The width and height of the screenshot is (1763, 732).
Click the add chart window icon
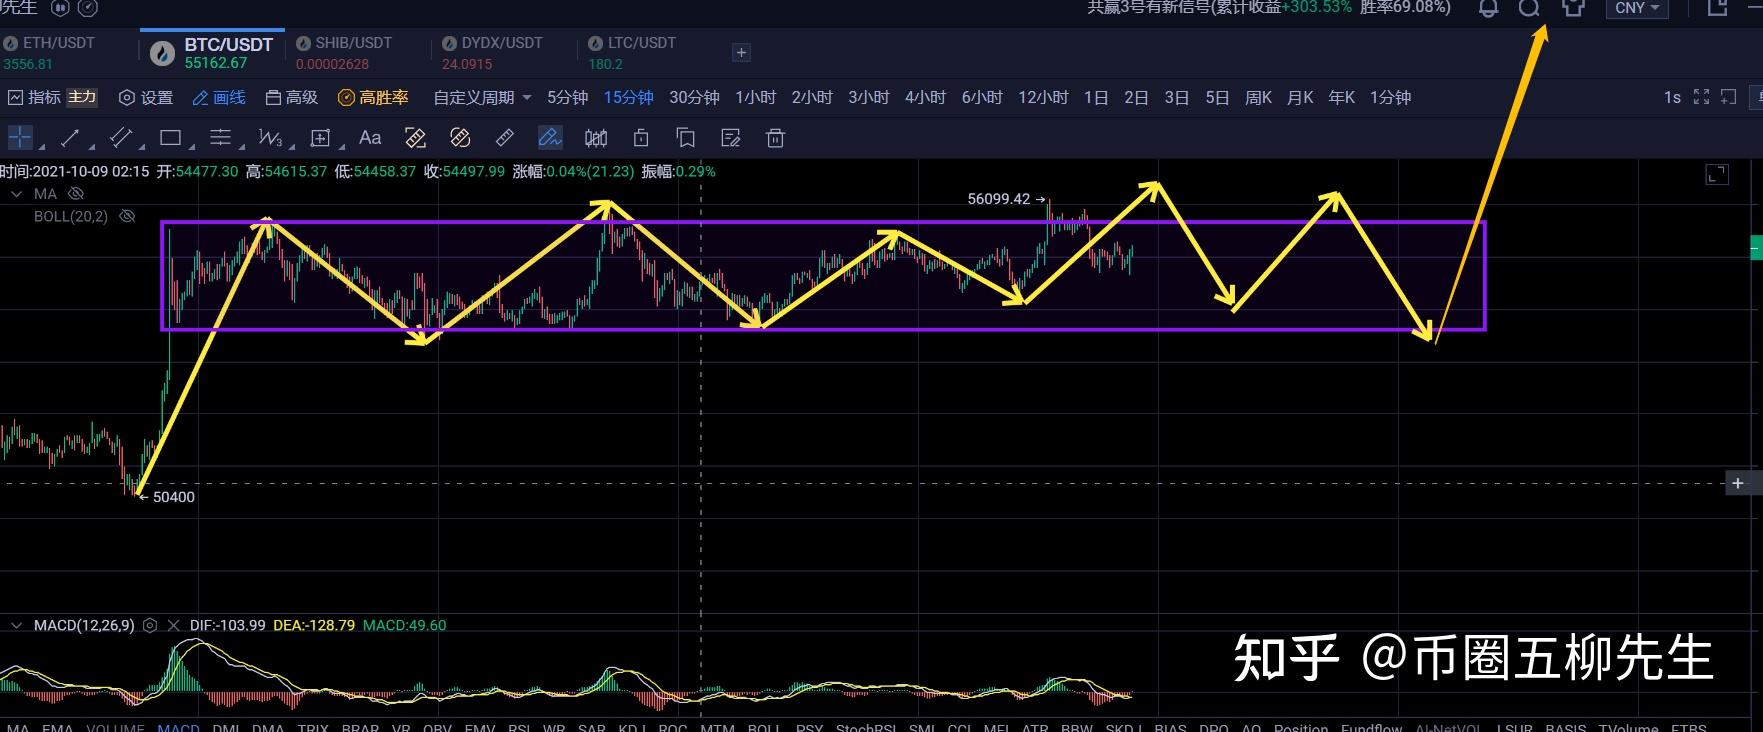[x=1728, y=97]
